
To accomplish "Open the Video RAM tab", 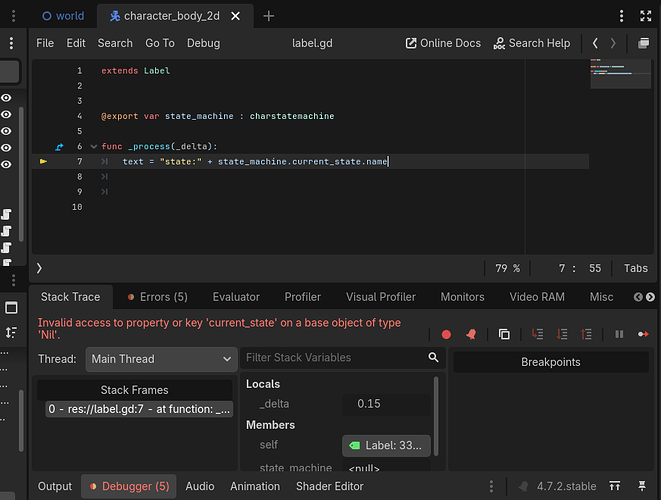I will click(x=537, y=297).
